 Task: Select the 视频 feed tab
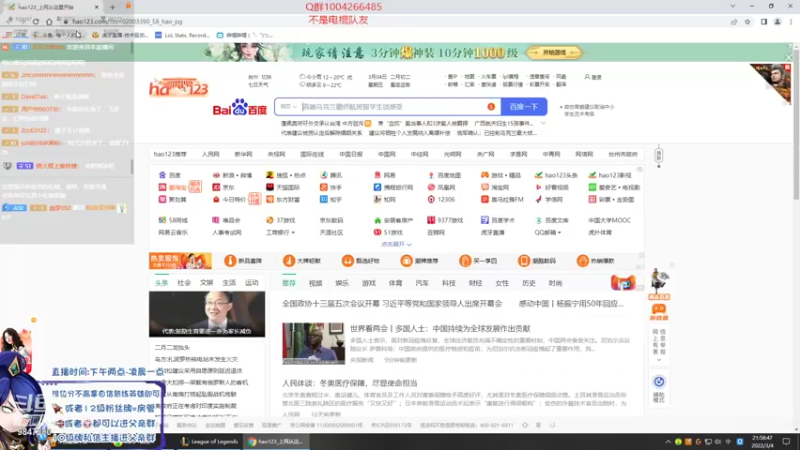coord(315,283)
